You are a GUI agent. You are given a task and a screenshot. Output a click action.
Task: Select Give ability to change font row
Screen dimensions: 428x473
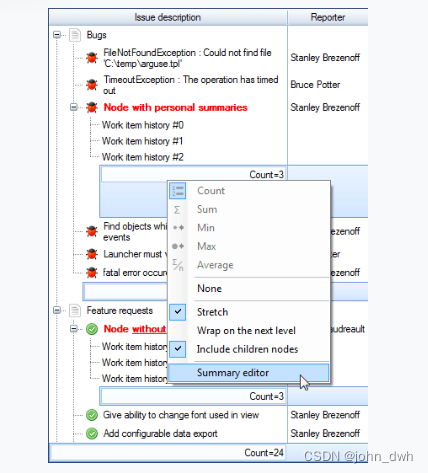tap(181, 415)
